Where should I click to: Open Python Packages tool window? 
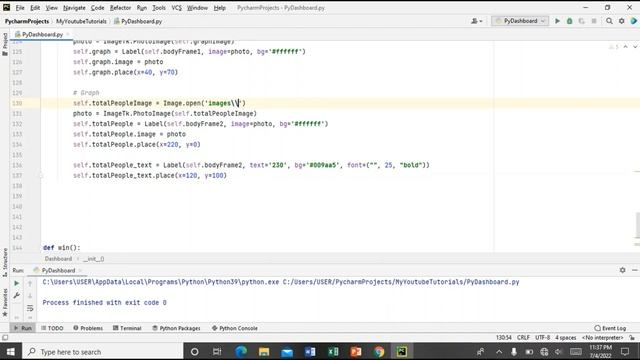point(176,328)
